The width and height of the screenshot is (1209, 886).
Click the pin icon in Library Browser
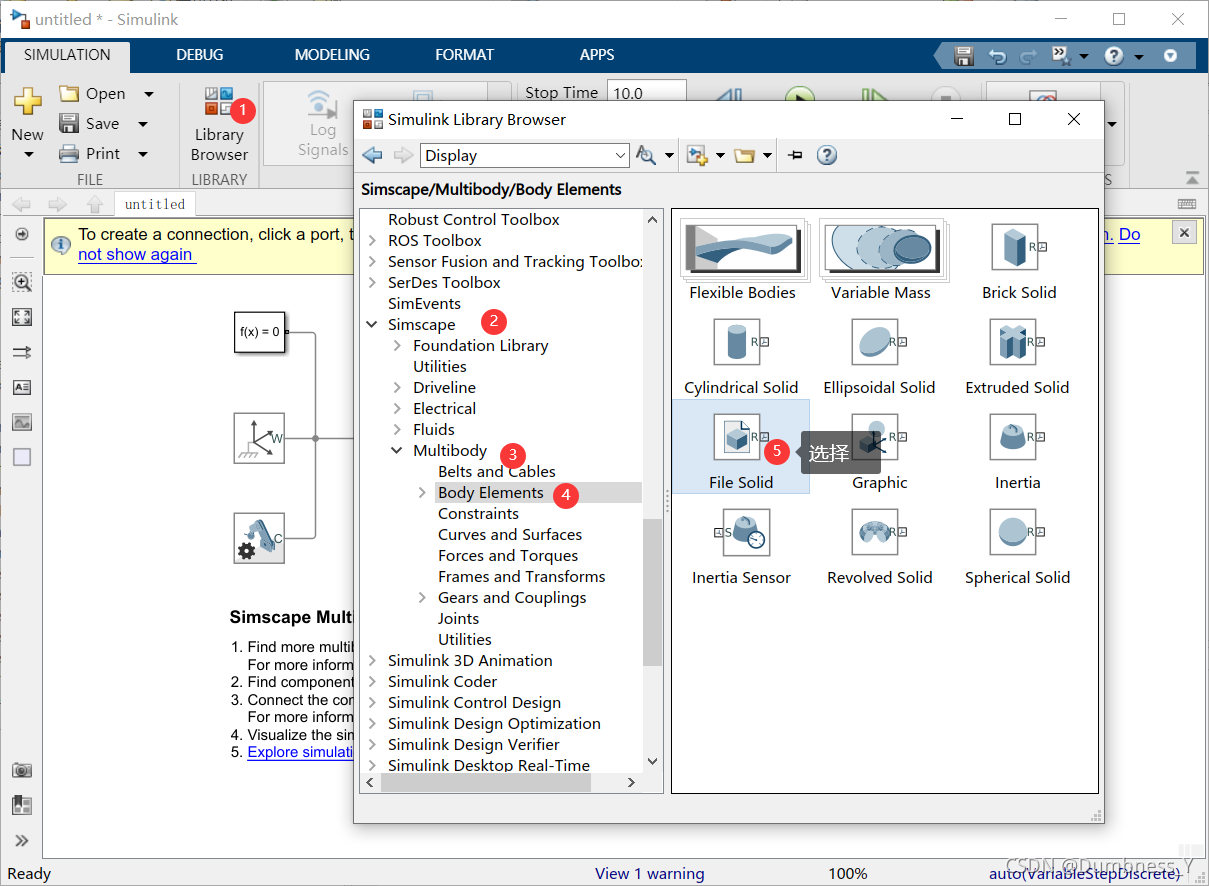point(796,155)
